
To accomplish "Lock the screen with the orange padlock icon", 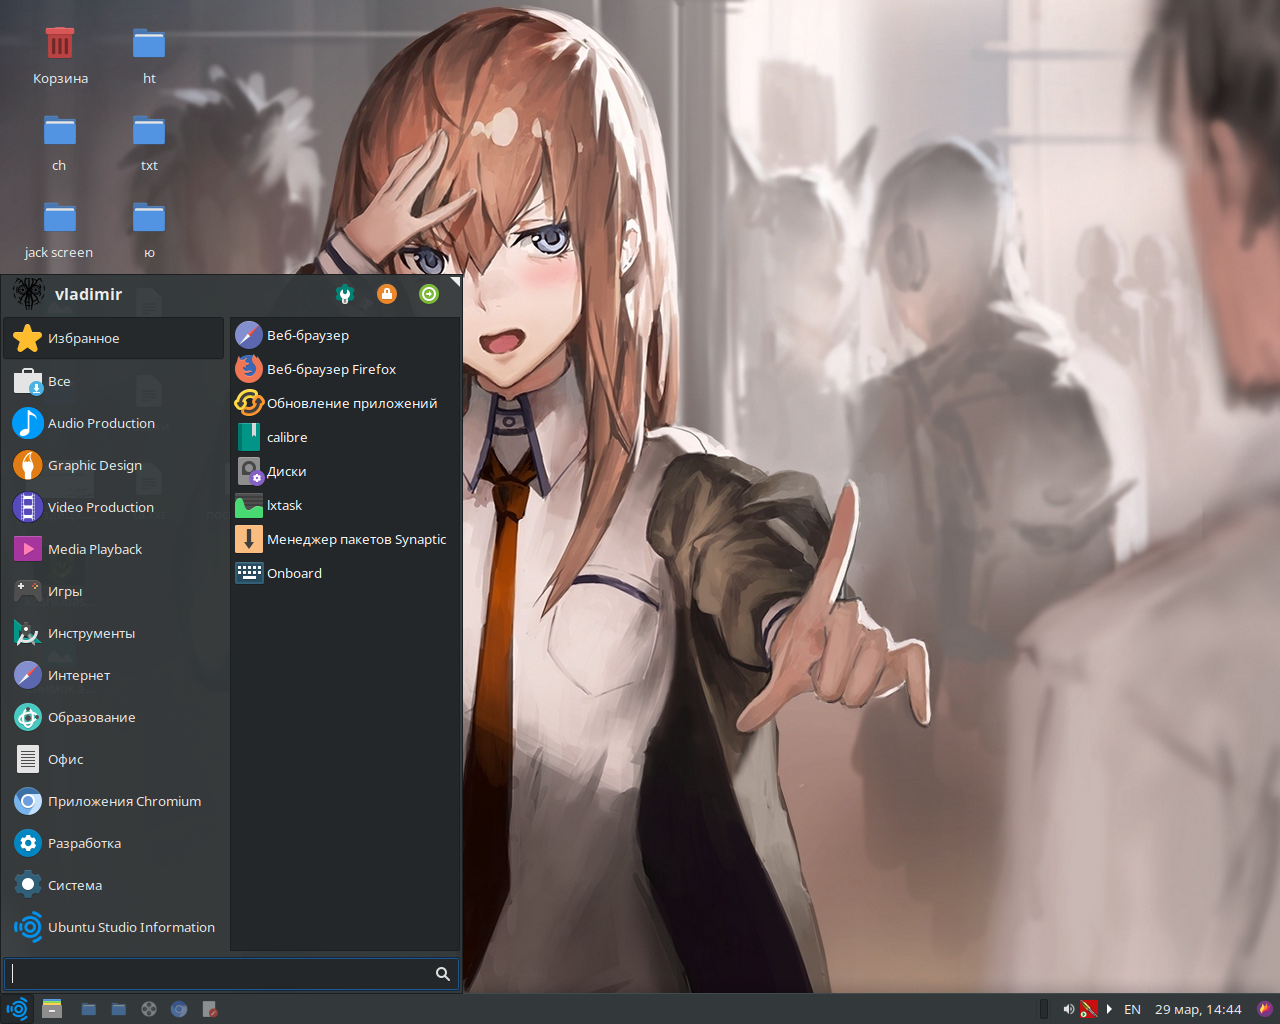I will (387, 294).
